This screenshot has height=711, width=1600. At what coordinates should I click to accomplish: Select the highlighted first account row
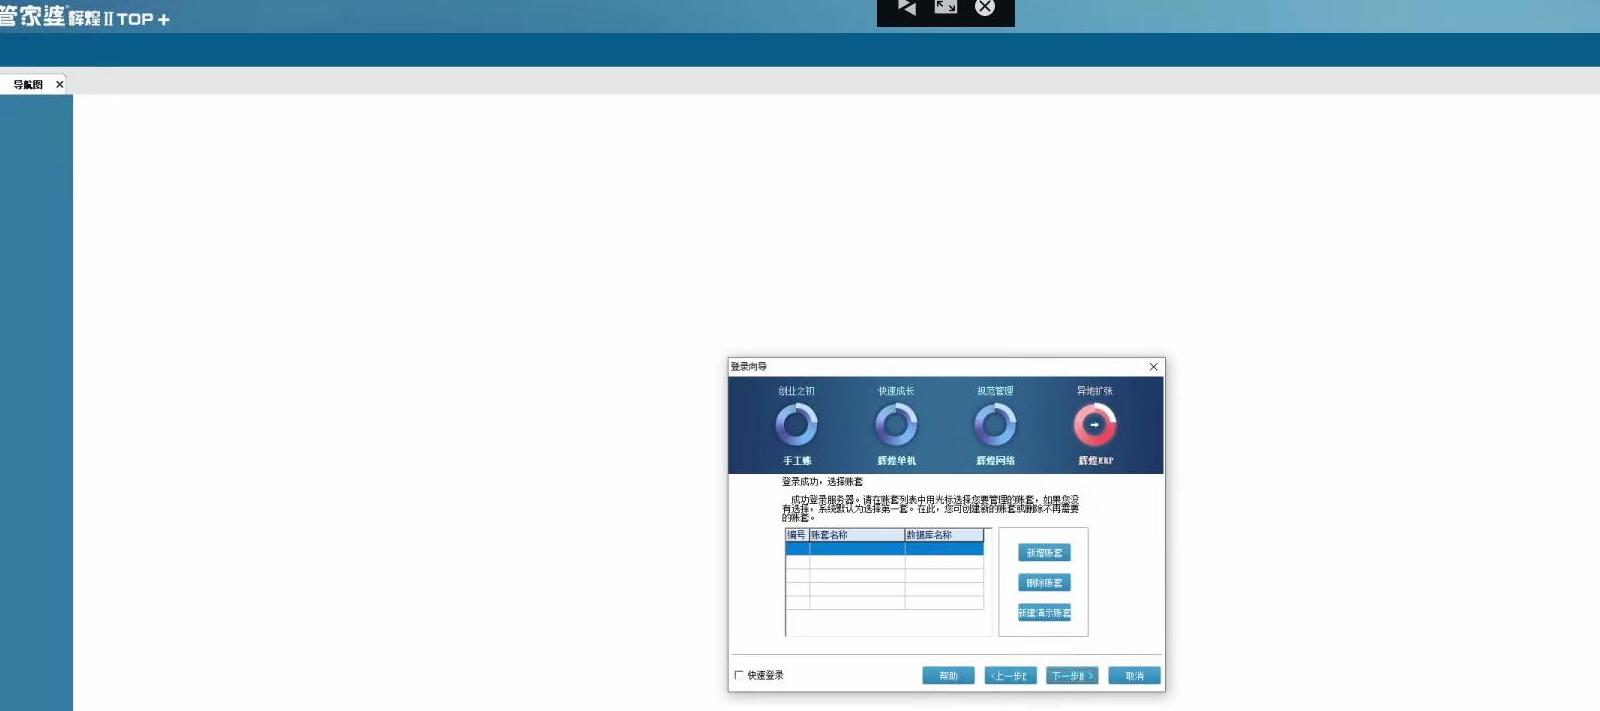(x=884, y=549)
